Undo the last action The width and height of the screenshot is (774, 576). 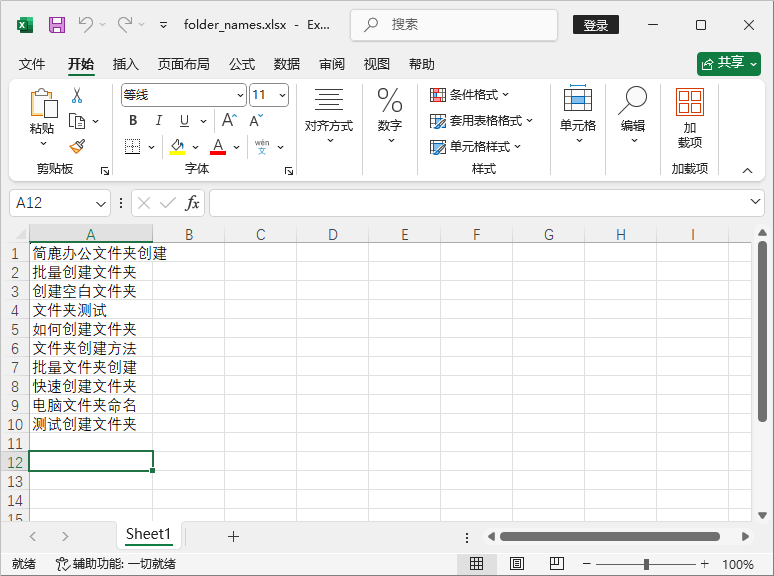pos(86,24)
